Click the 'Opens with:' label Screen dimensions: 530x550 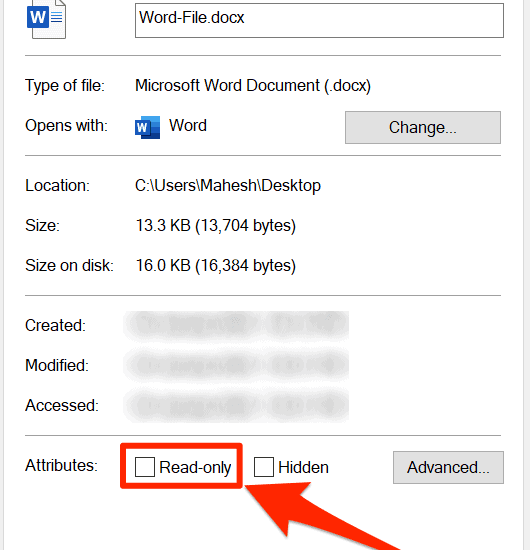point(66,126)
